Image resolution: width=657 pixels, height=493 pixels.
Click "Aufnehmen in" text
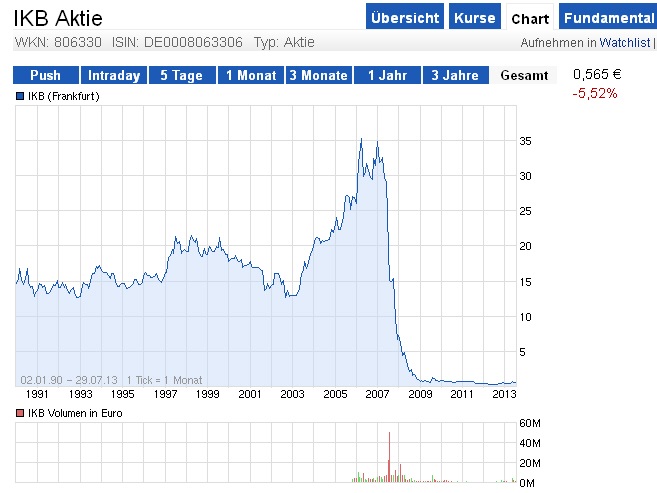pyautogui.click(x=558, y=43)
